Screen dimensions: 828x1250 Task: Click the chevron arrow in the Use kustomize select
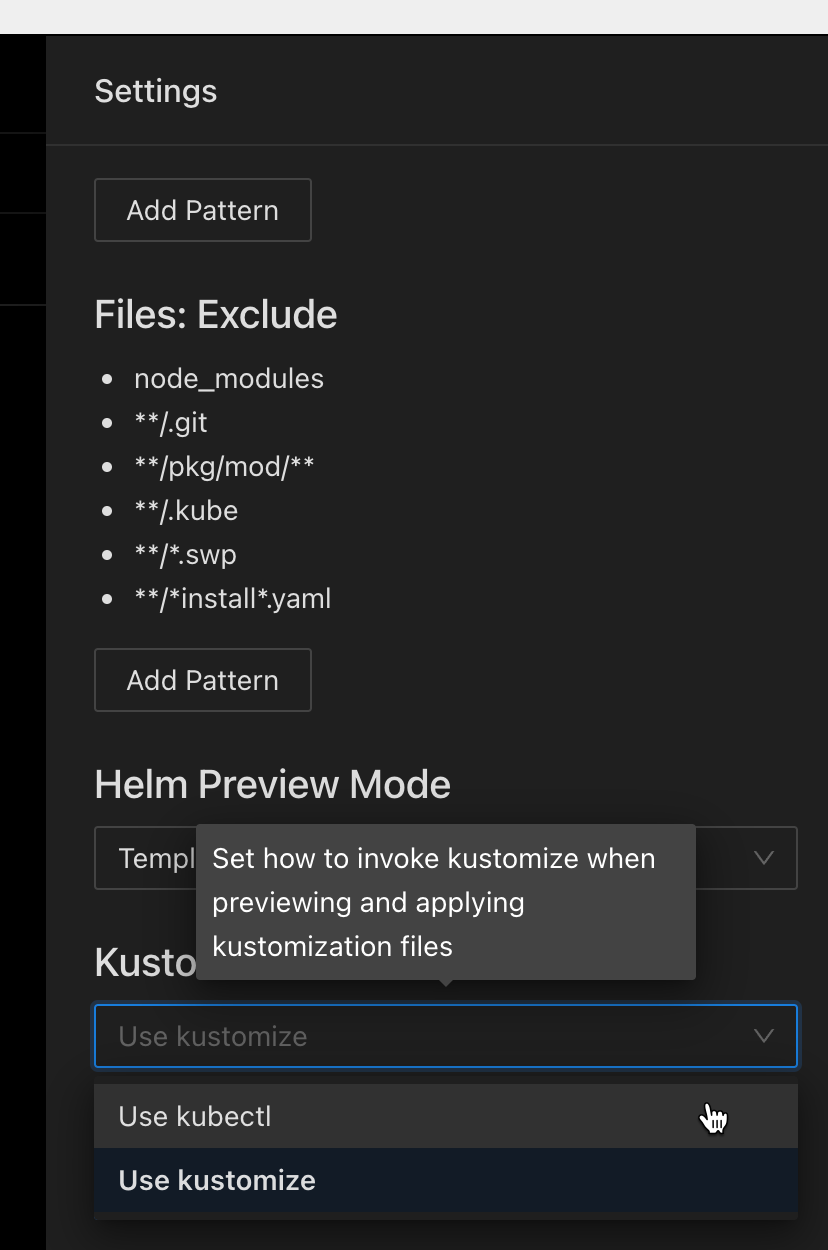(x=764, y=1036)
